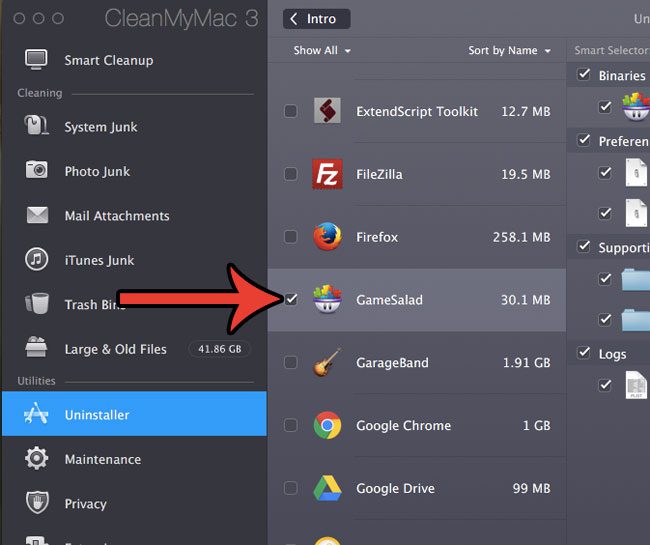The height and width of the screenshot is (545, 650).
Task: Select the GarageBand 1.91 GB size text
Action: (x=526, y=363)
